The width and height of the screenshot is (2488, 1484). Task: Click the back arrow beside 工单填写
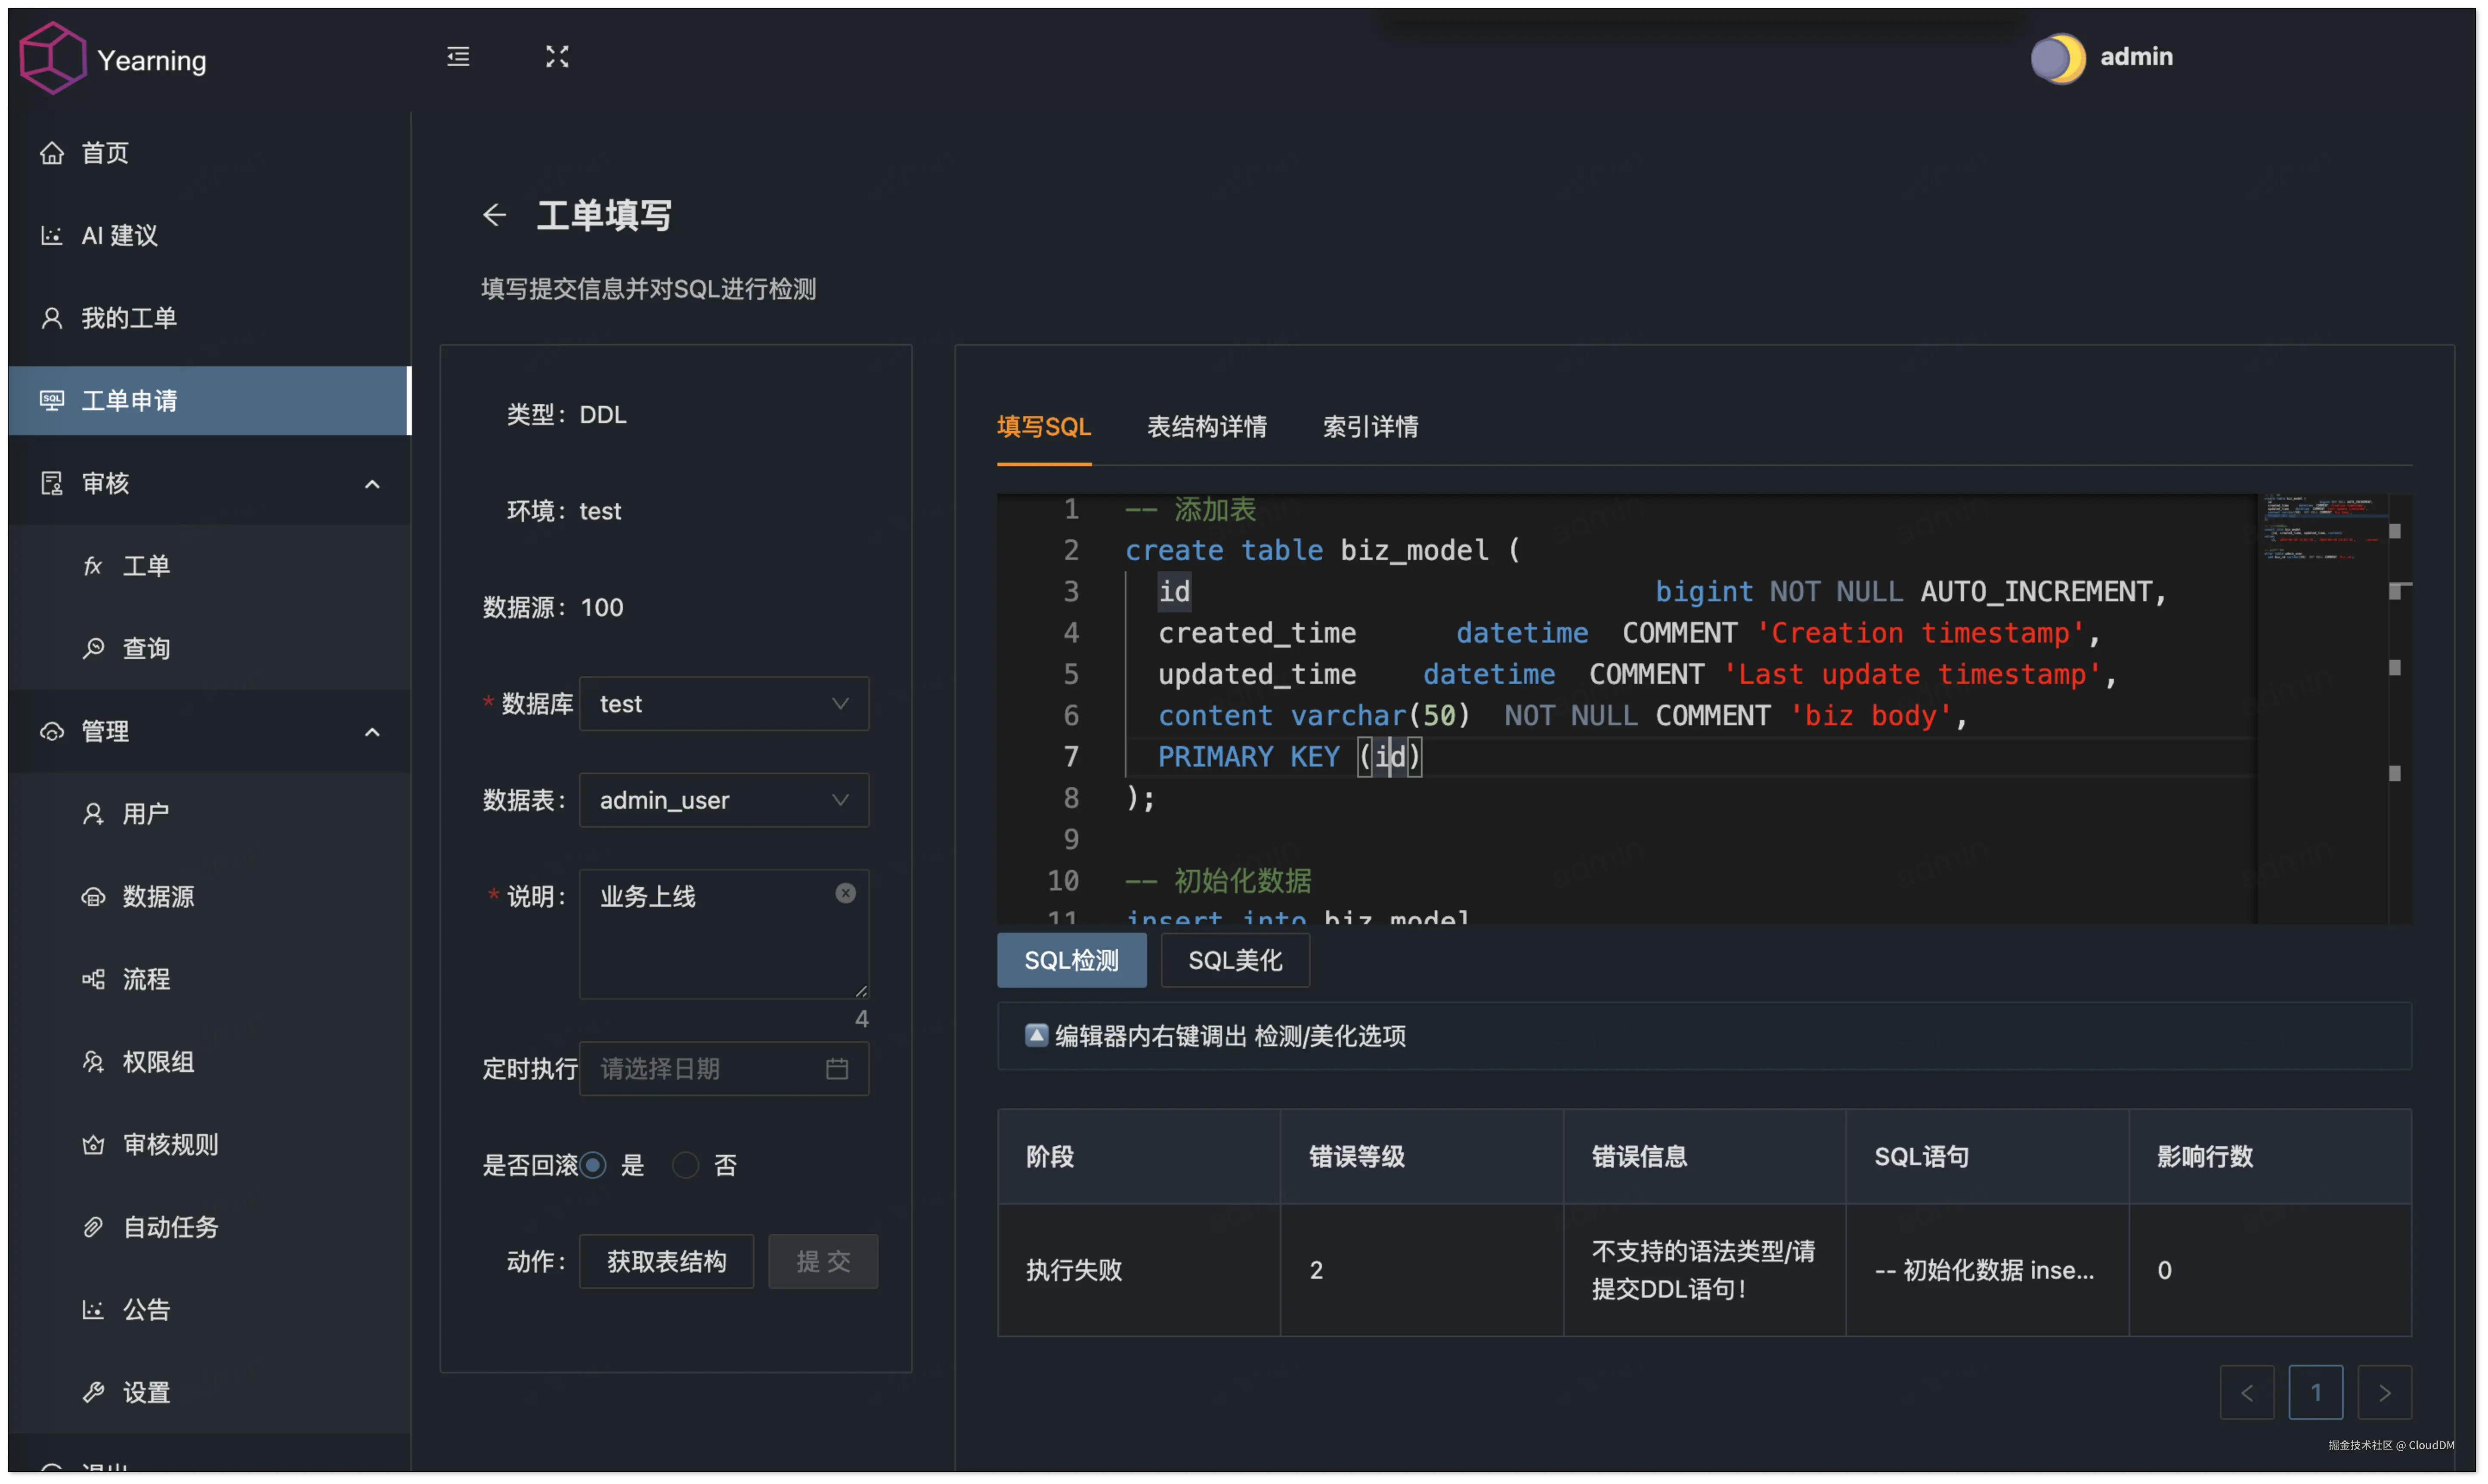(x=494, y=215)
